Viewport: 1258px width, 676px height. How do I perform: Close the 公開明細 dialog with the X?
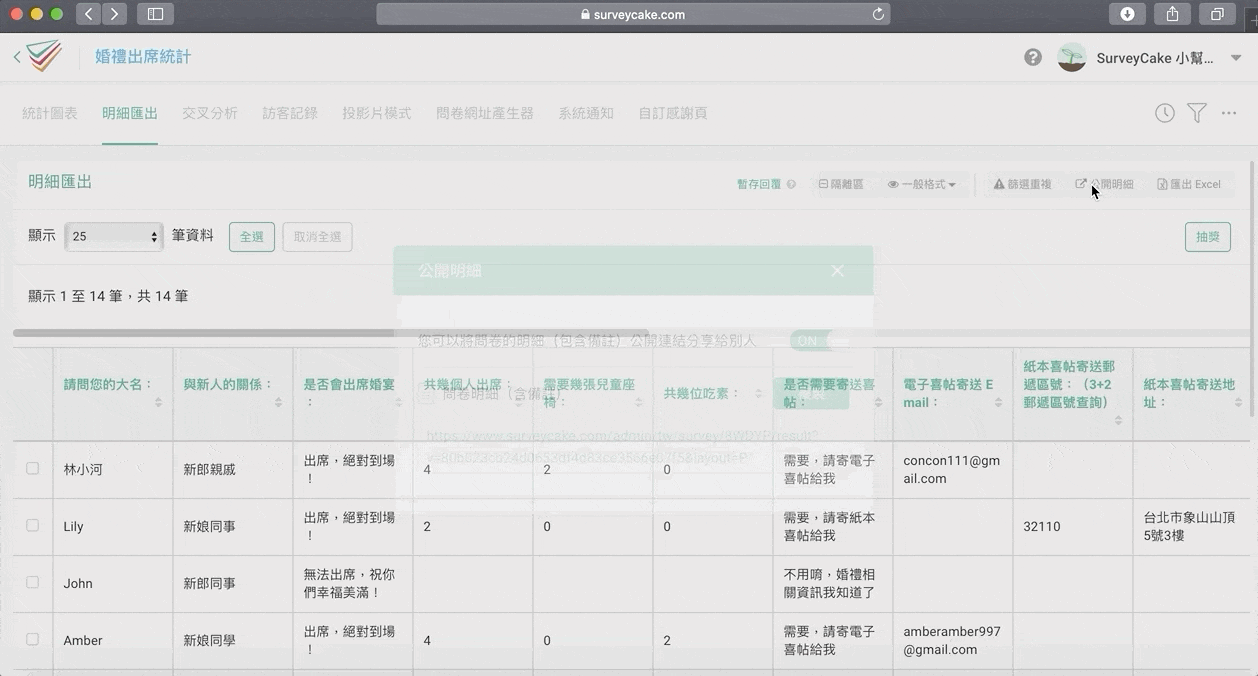coord(838,271)
